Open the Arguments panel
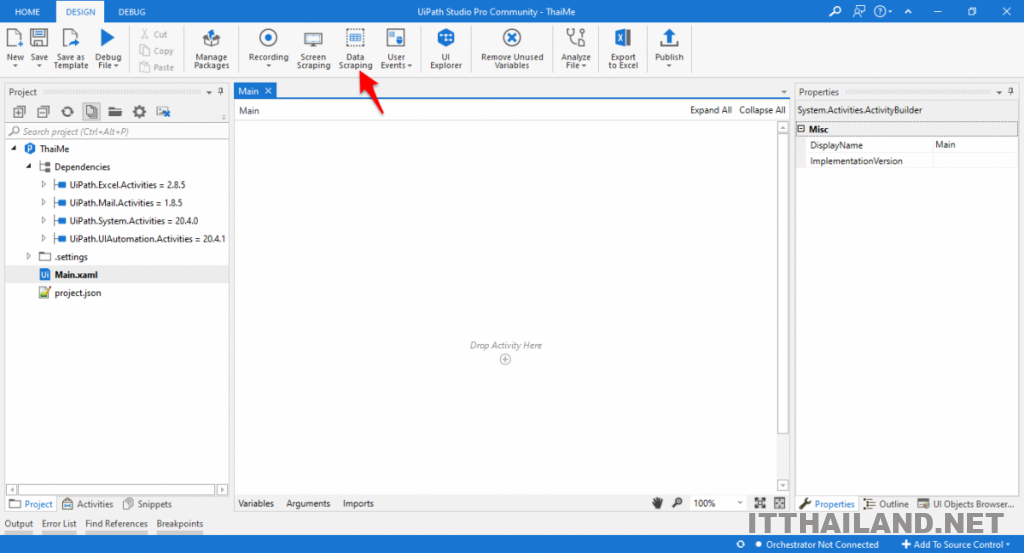Viewport: 1024px width, 553px height. click(308, 503)
